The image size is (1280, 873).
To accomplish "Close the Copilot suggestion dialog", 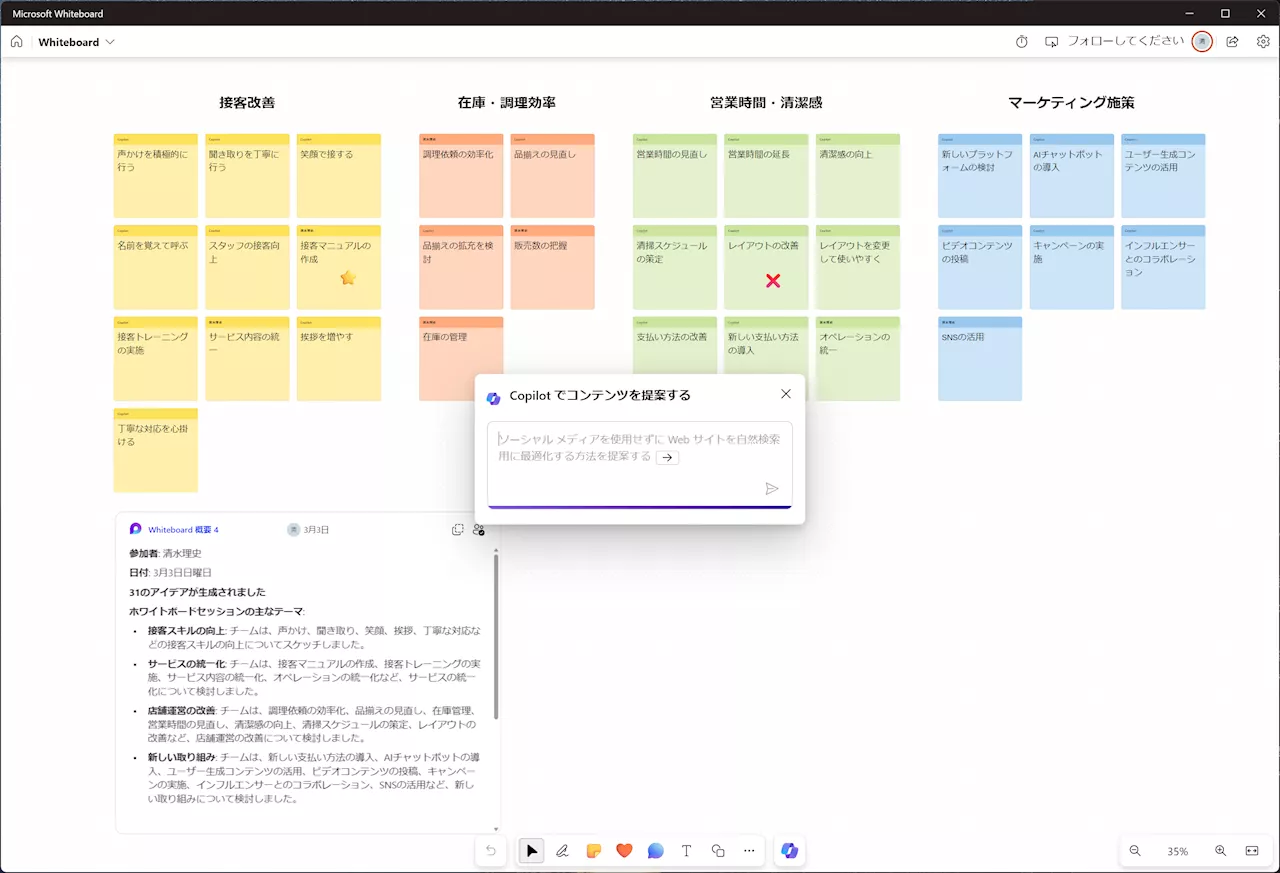I will click(x=786, y=394).
